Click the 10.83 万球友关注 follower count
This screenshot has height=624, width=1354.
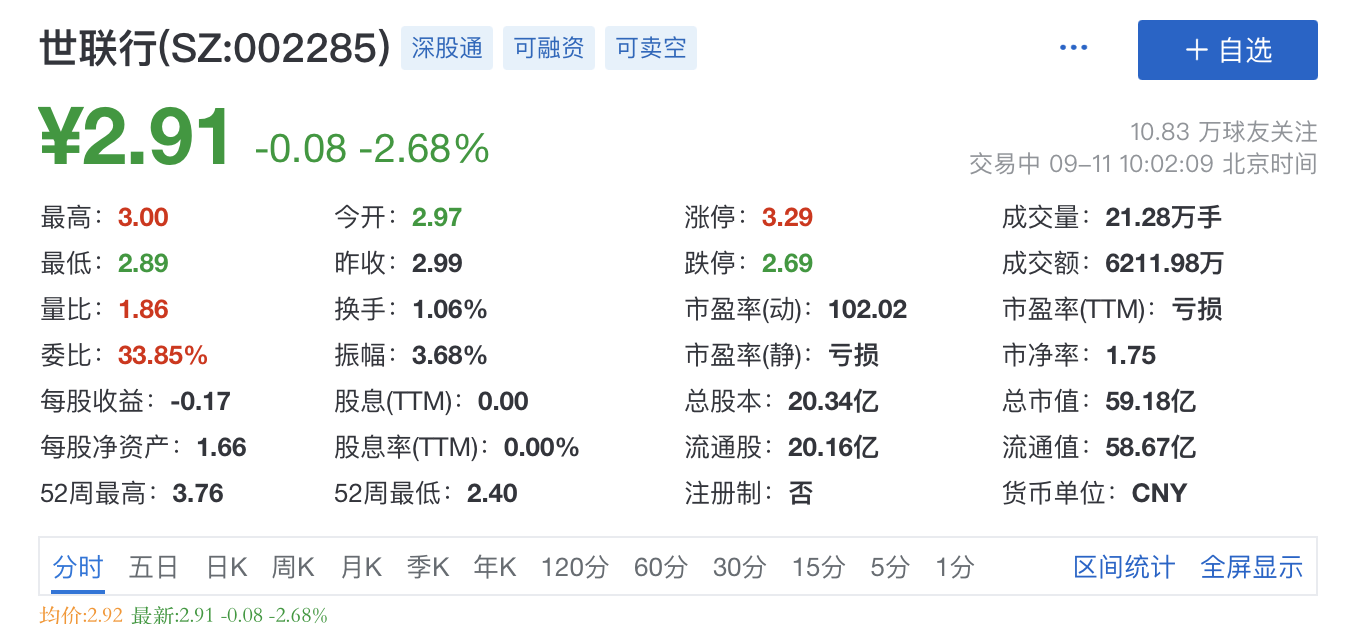pyautogui.click(x=1223, y=132)
